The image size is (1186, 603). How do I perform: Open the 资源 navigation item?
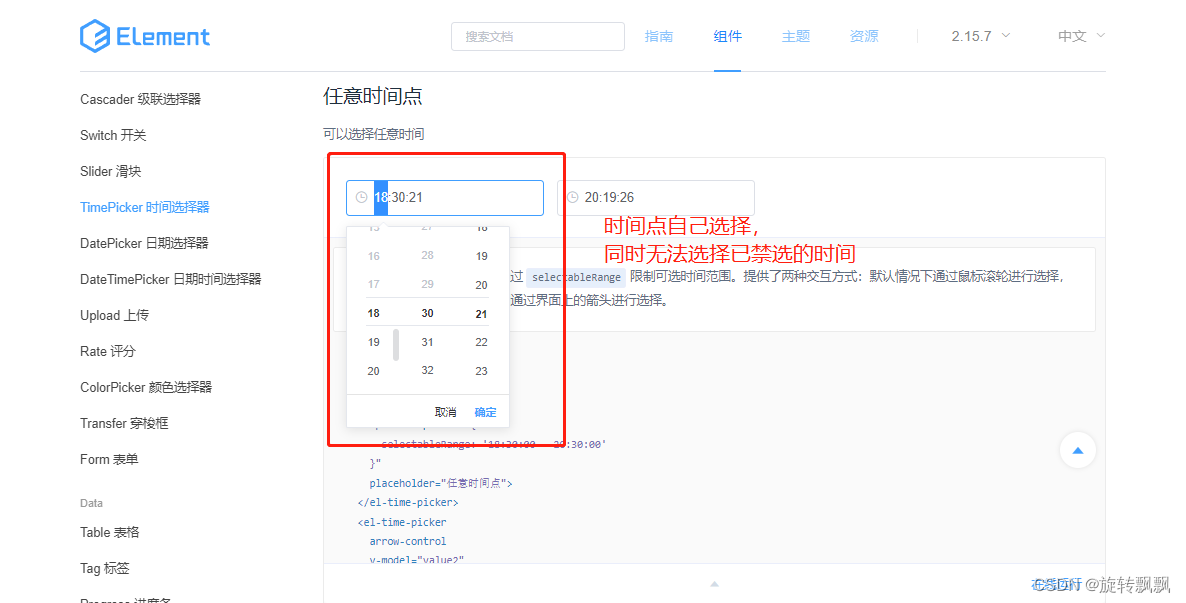coord(863,36)
